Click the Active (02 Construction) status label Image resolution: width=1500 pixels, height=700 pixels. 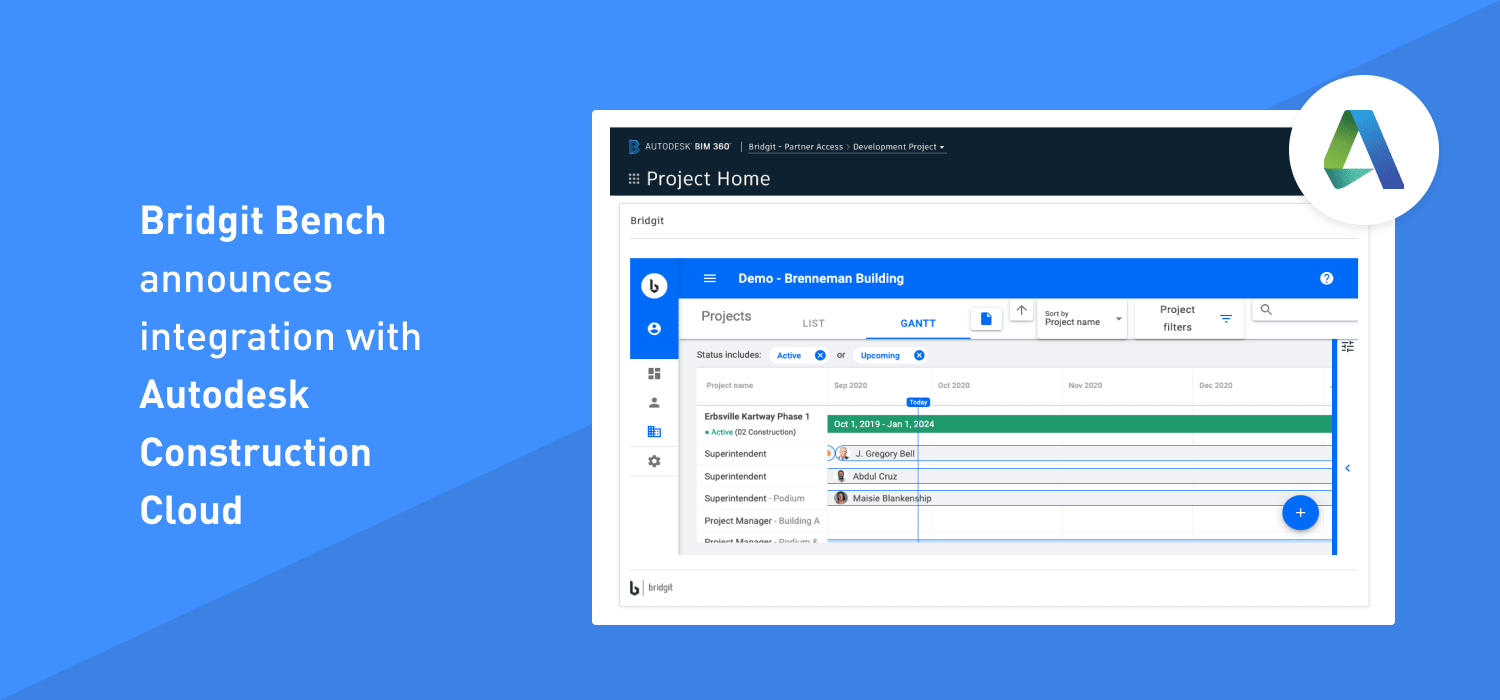click(750, 432)
